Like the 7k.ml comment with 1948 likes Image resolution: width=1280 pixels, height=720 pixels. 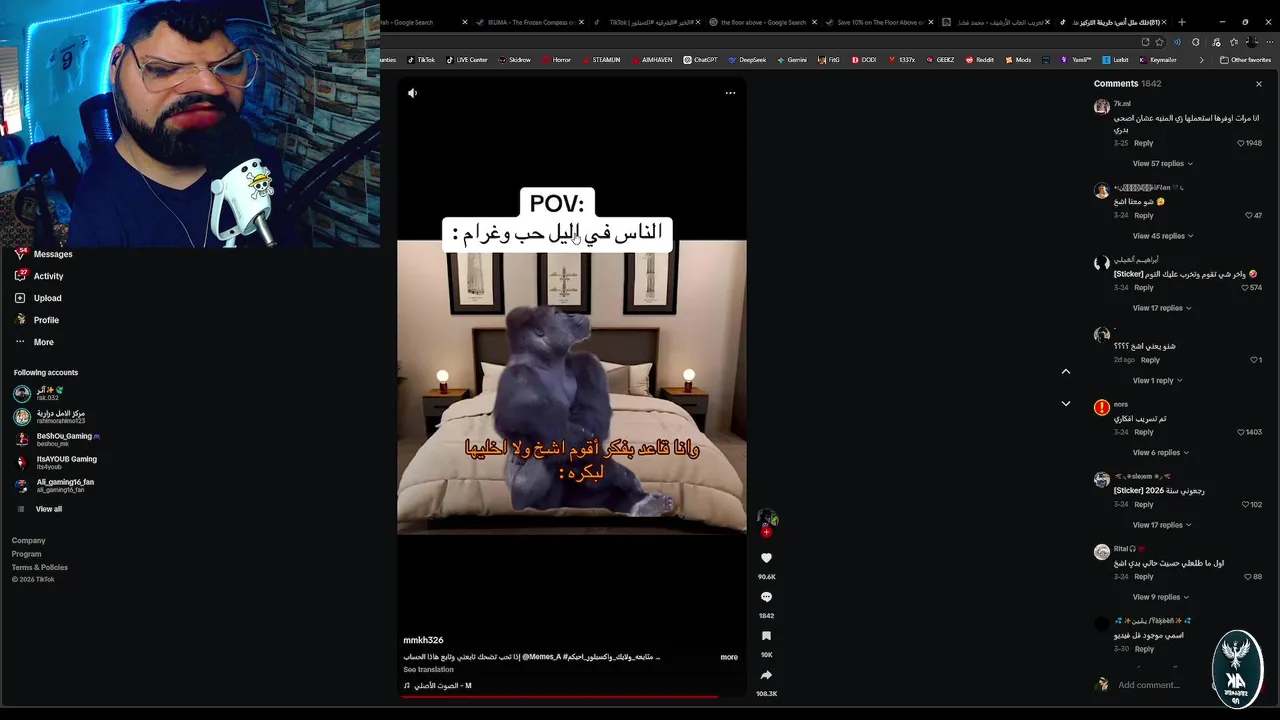click(x=1241, y=143)
